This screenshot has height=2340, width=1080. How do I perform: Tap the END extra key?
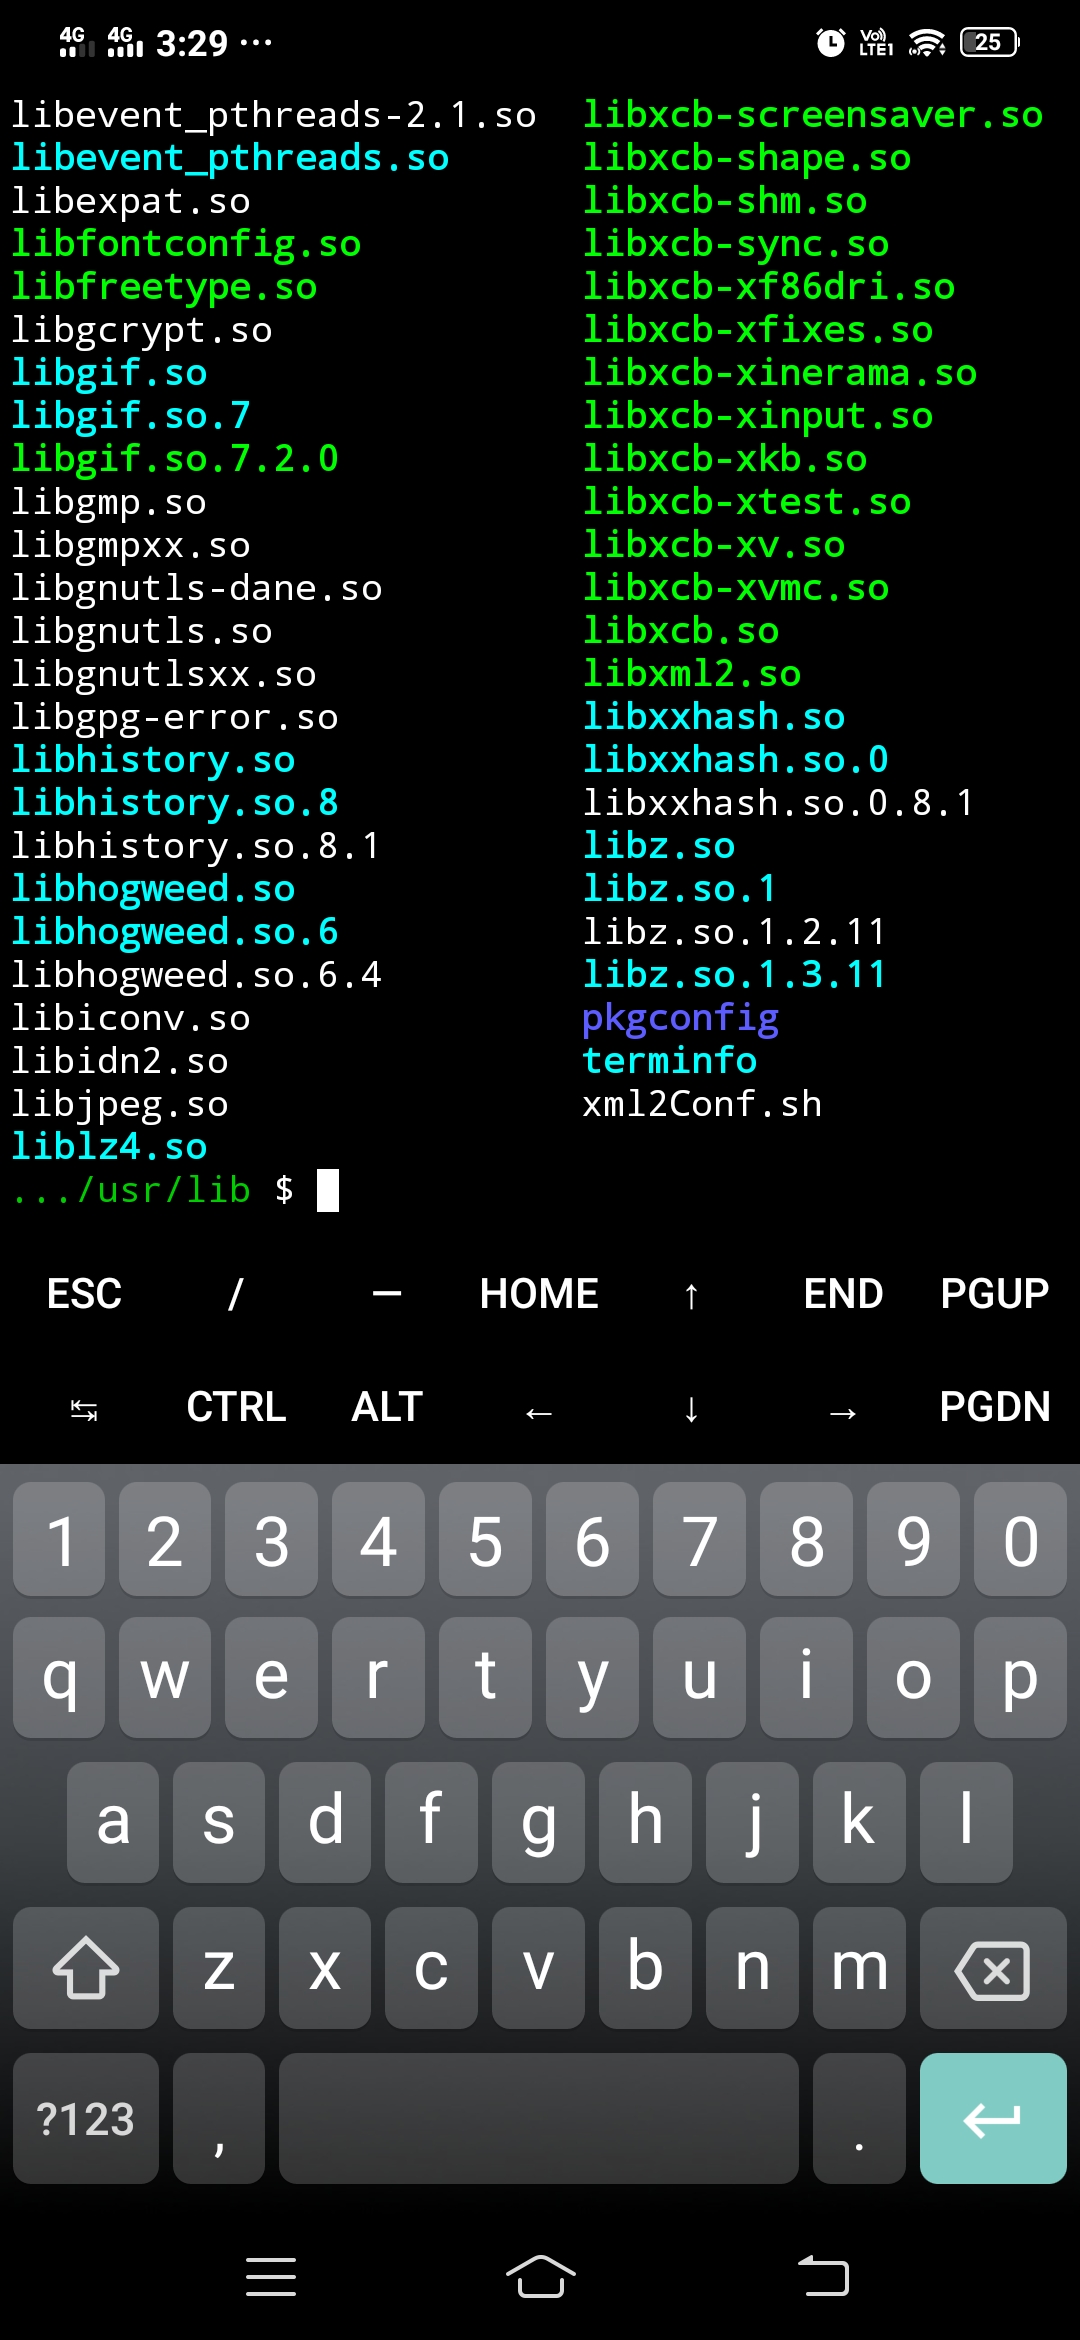point(843,1294)
